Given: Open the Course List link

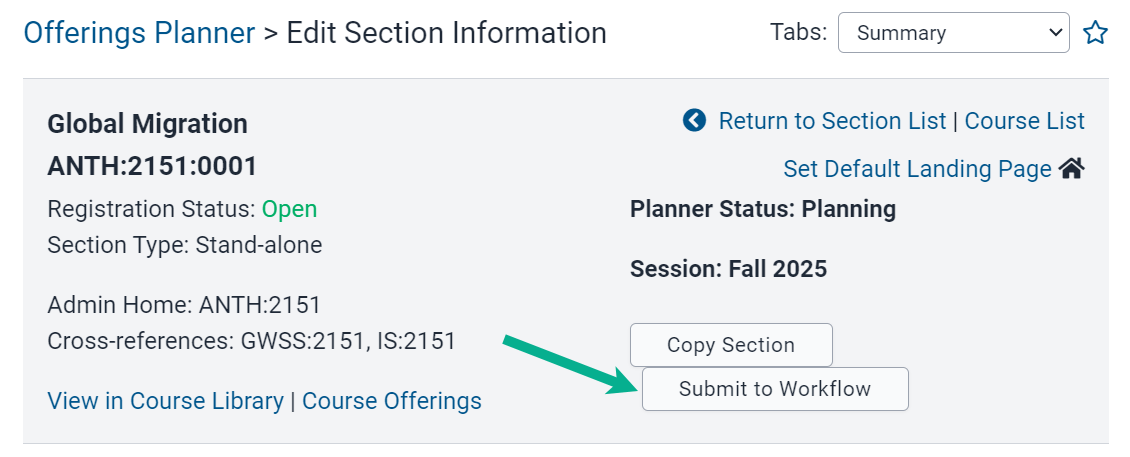Looking at the screenshot, I should [1024, 121].
